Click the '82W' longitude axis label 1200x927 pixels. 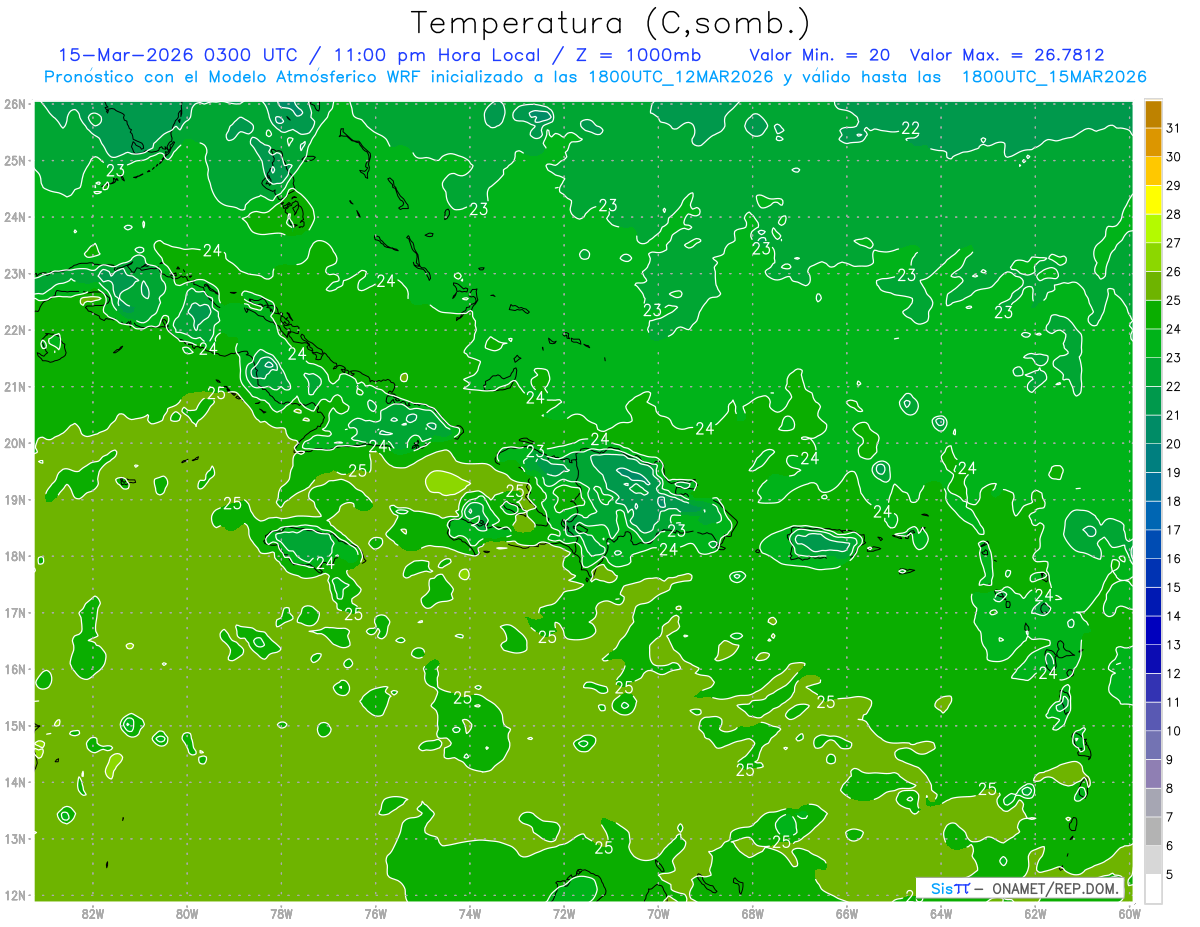93,913
